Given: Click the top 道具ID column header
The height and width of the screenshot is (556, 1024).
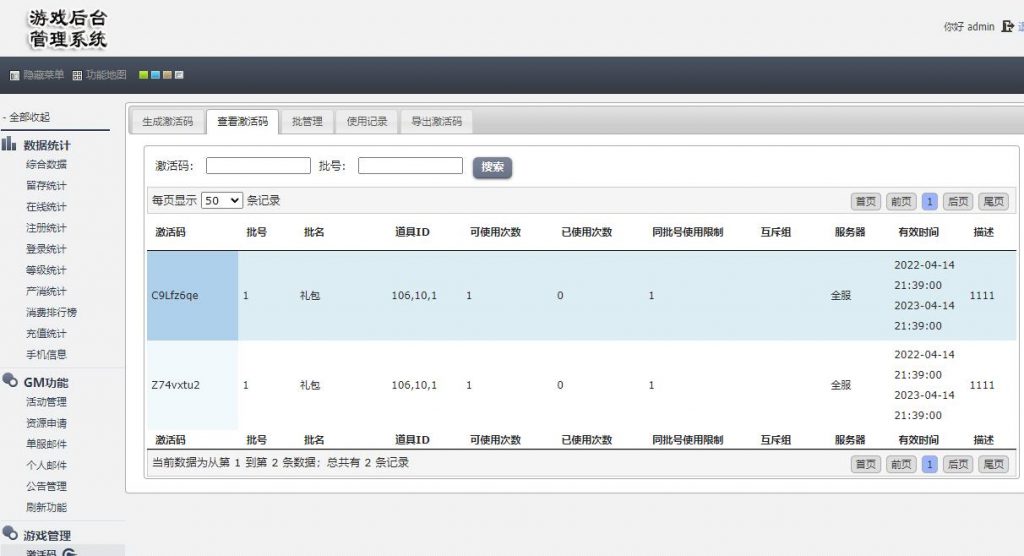Looking at the screenshot, I should pos(412,232).
